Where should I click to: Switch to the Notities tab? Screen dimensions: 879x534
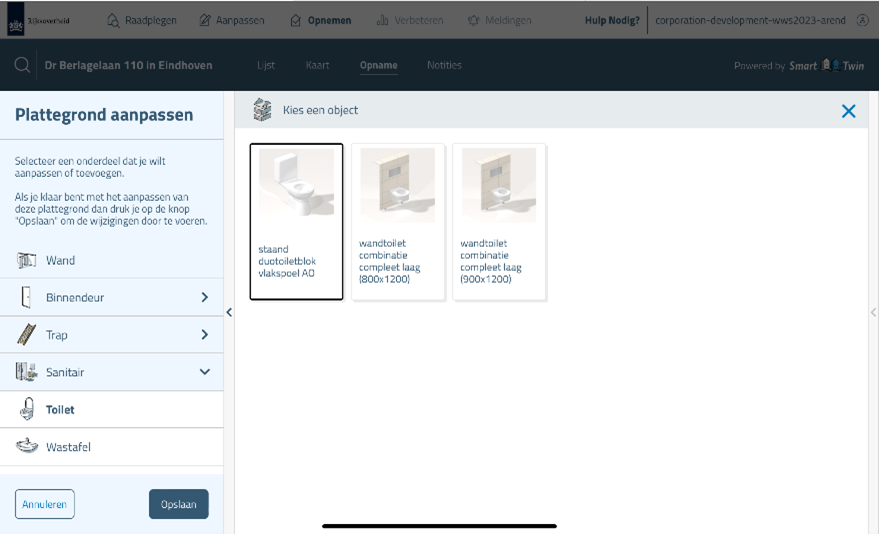[444, 66]
